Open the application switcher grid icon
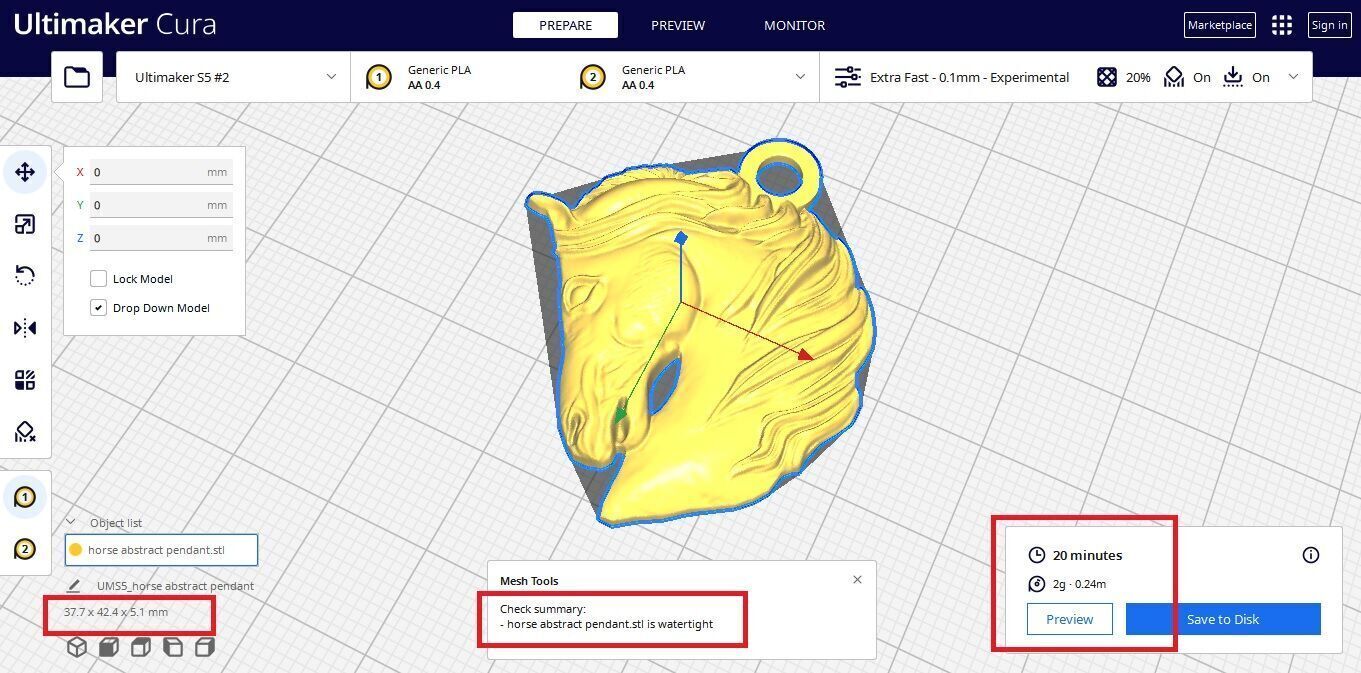Screen dimensions: 1361x673 coord(1282,25)
